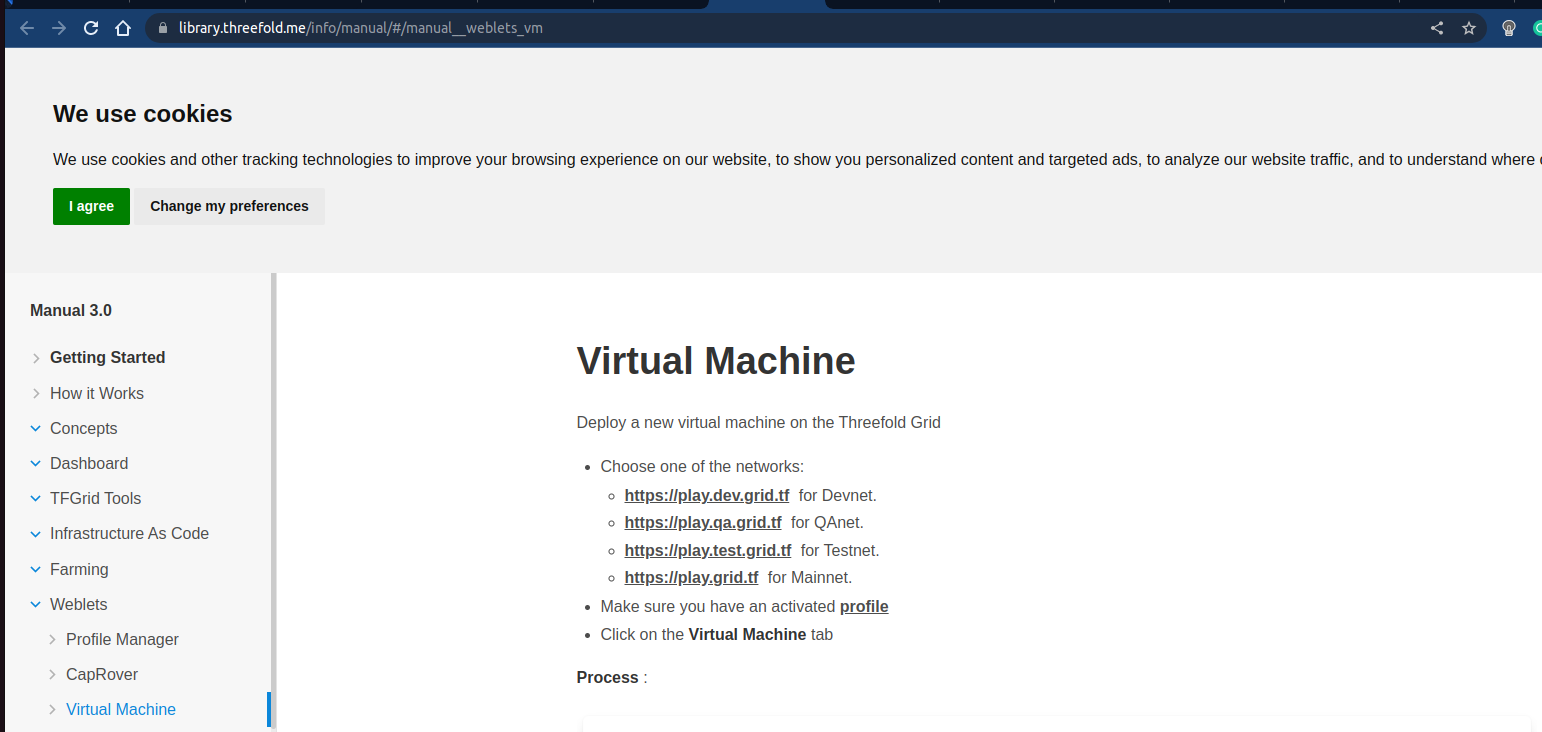The width and height of the screenshot is (1542, 732).
Task: Open the share icon in the address bar
Action: click(x=1436, y=28)
